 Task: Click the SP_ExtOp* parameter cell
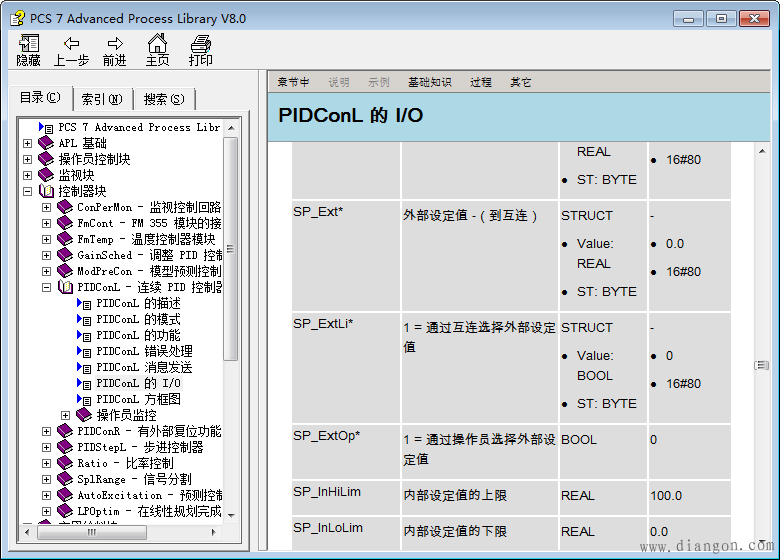click(346, 452)
